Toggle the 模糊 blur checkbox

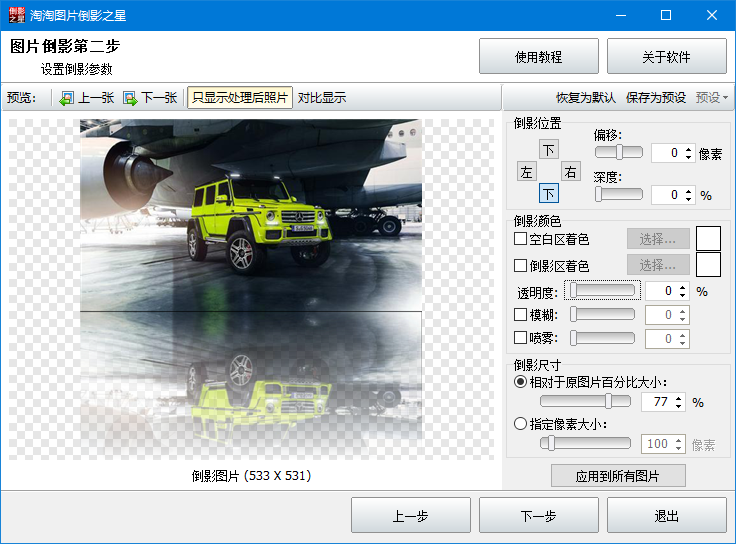[520, 315]
